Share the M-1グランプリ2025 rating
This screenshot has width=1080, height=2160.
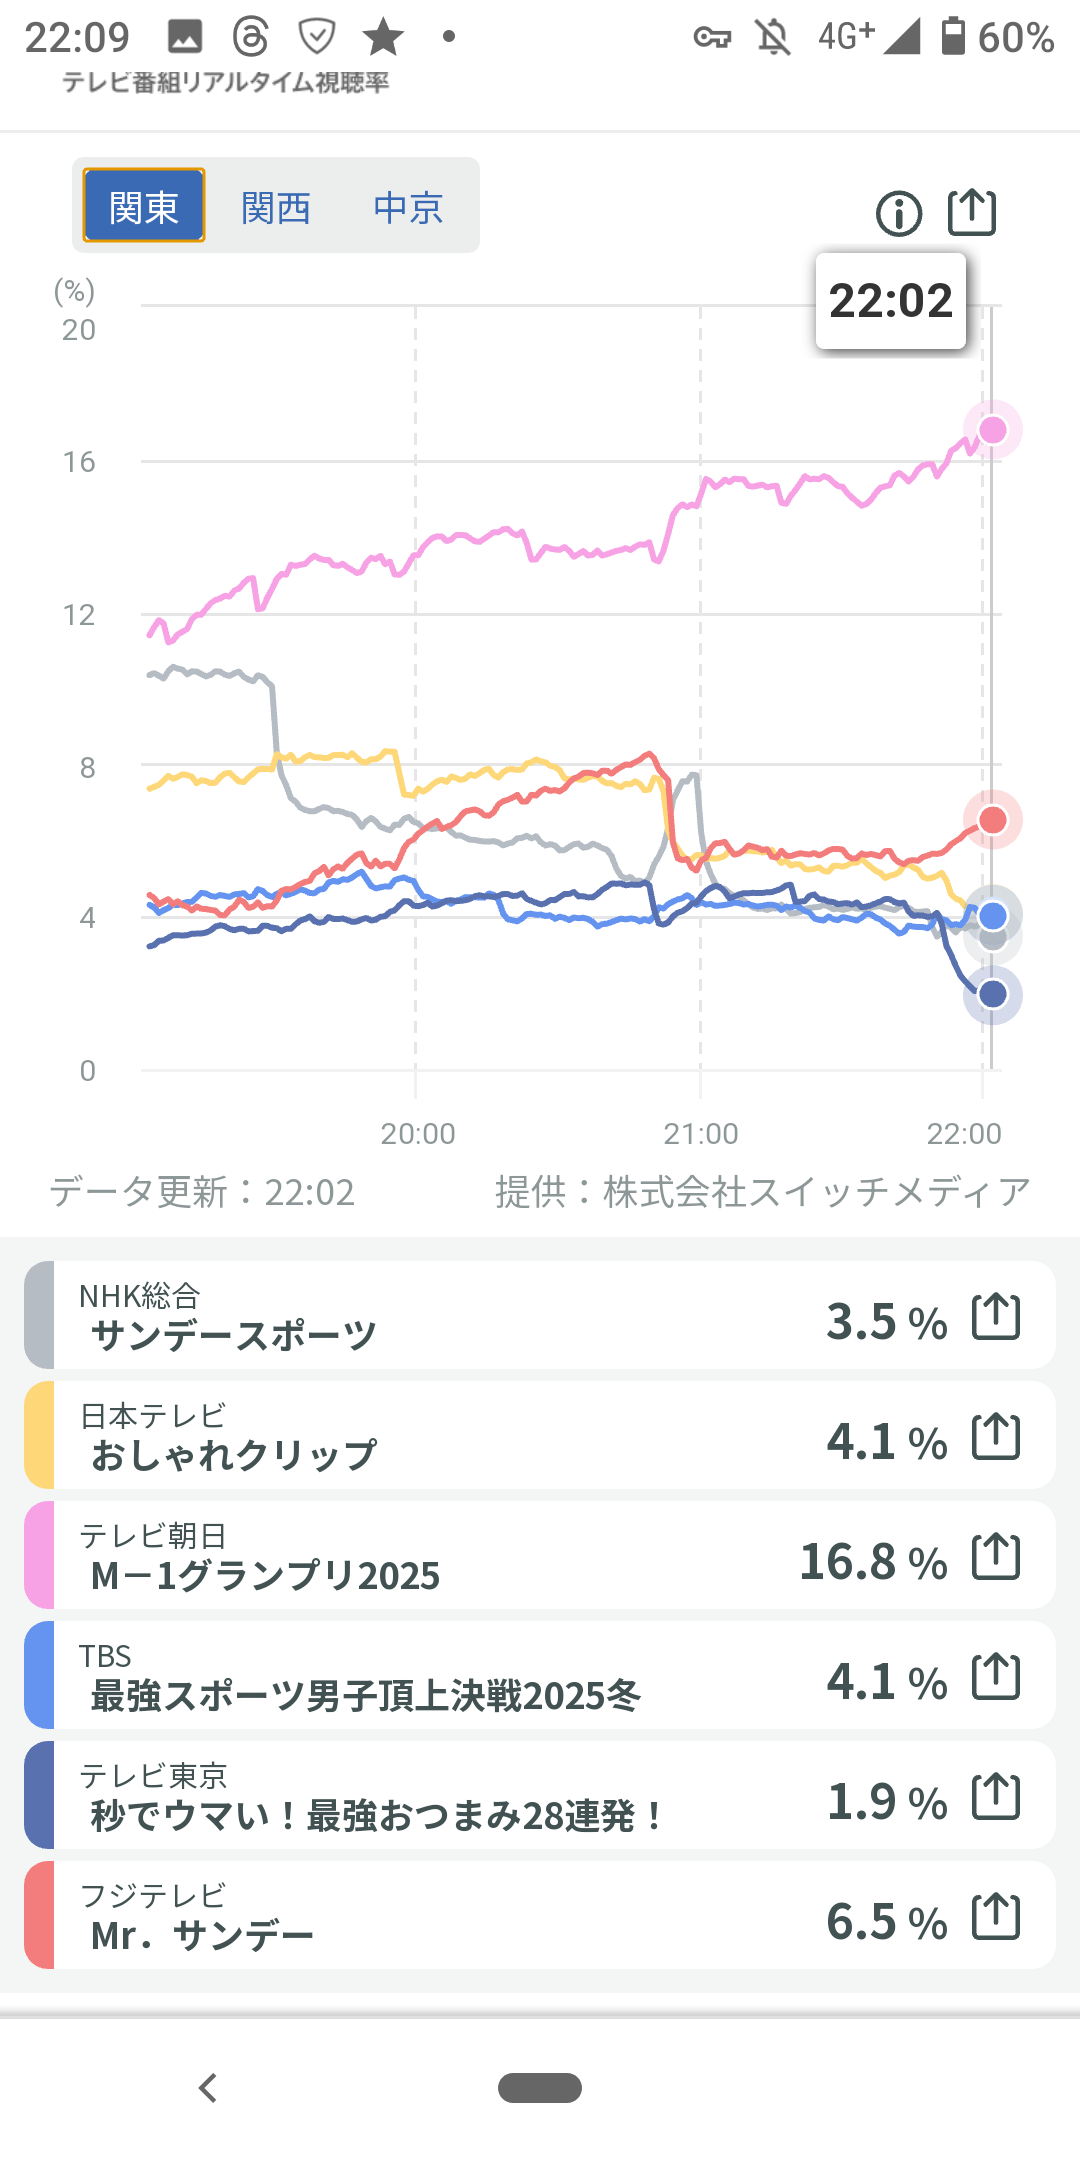(996, 1556)
